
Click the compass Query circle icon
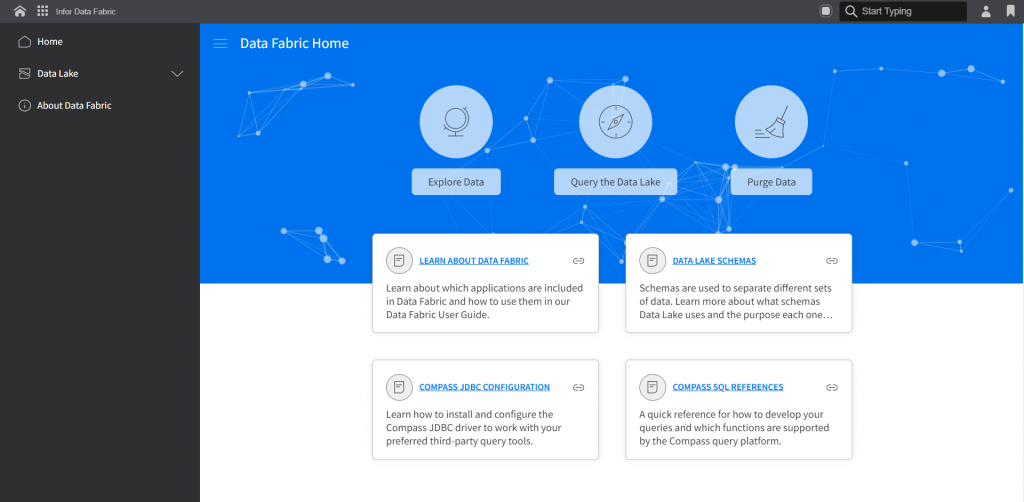point(615,122)
